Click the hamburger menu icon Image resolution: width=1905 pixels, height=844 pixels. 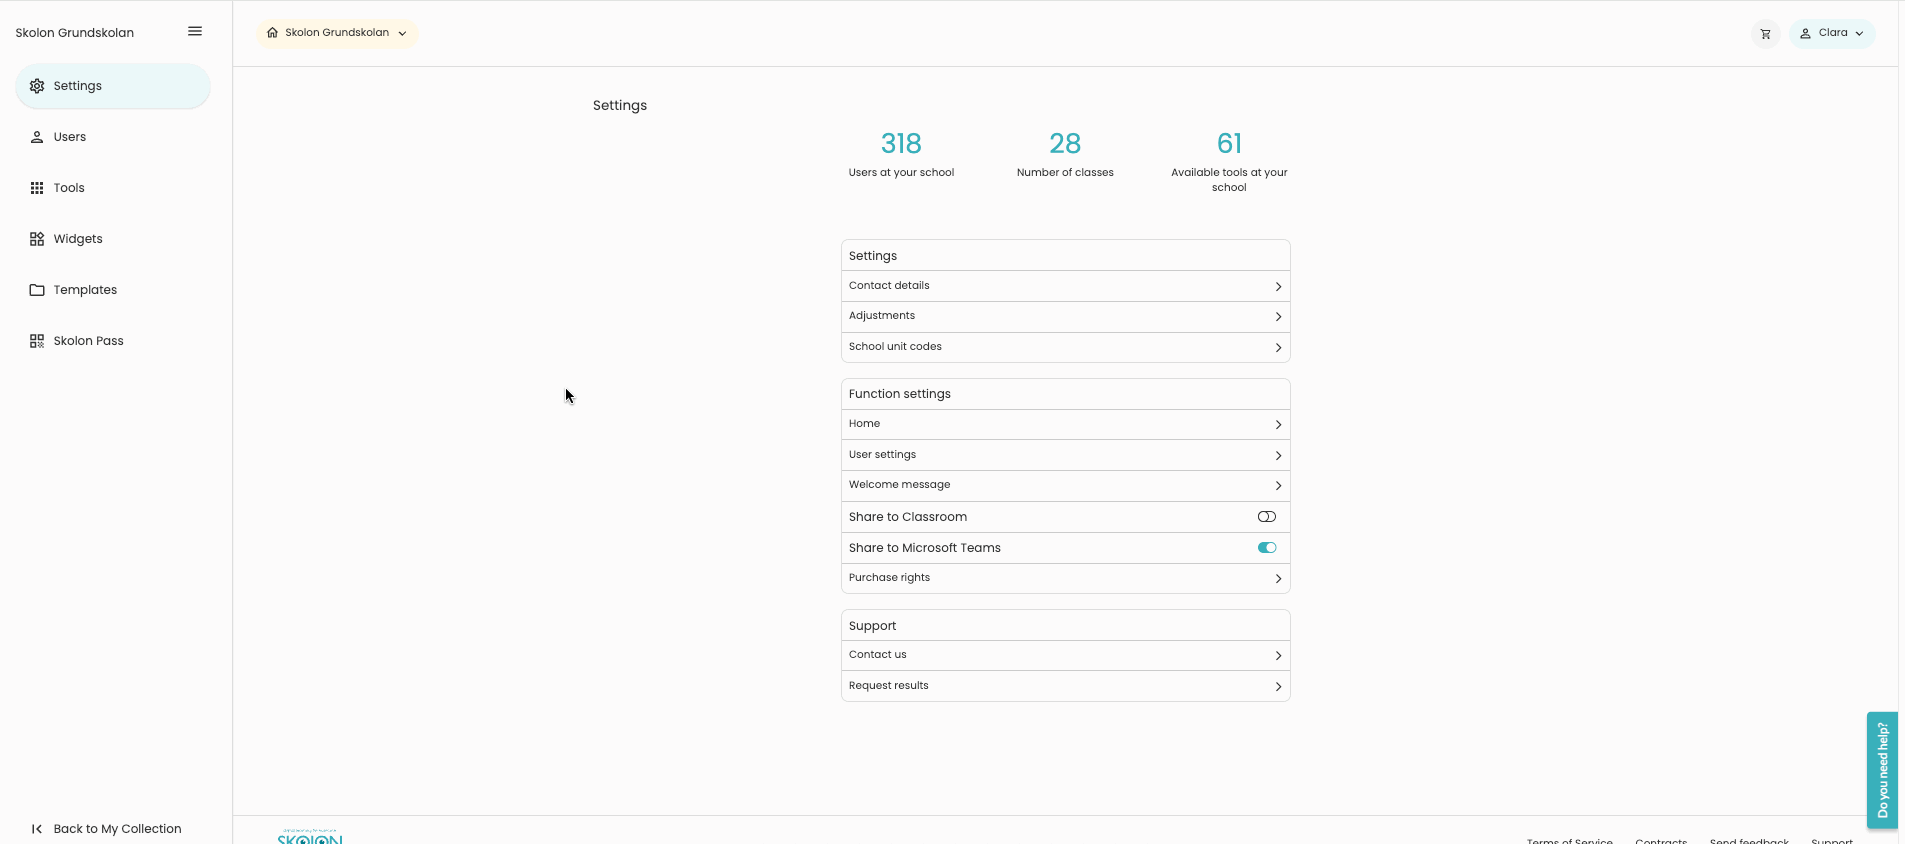[195, 30]
